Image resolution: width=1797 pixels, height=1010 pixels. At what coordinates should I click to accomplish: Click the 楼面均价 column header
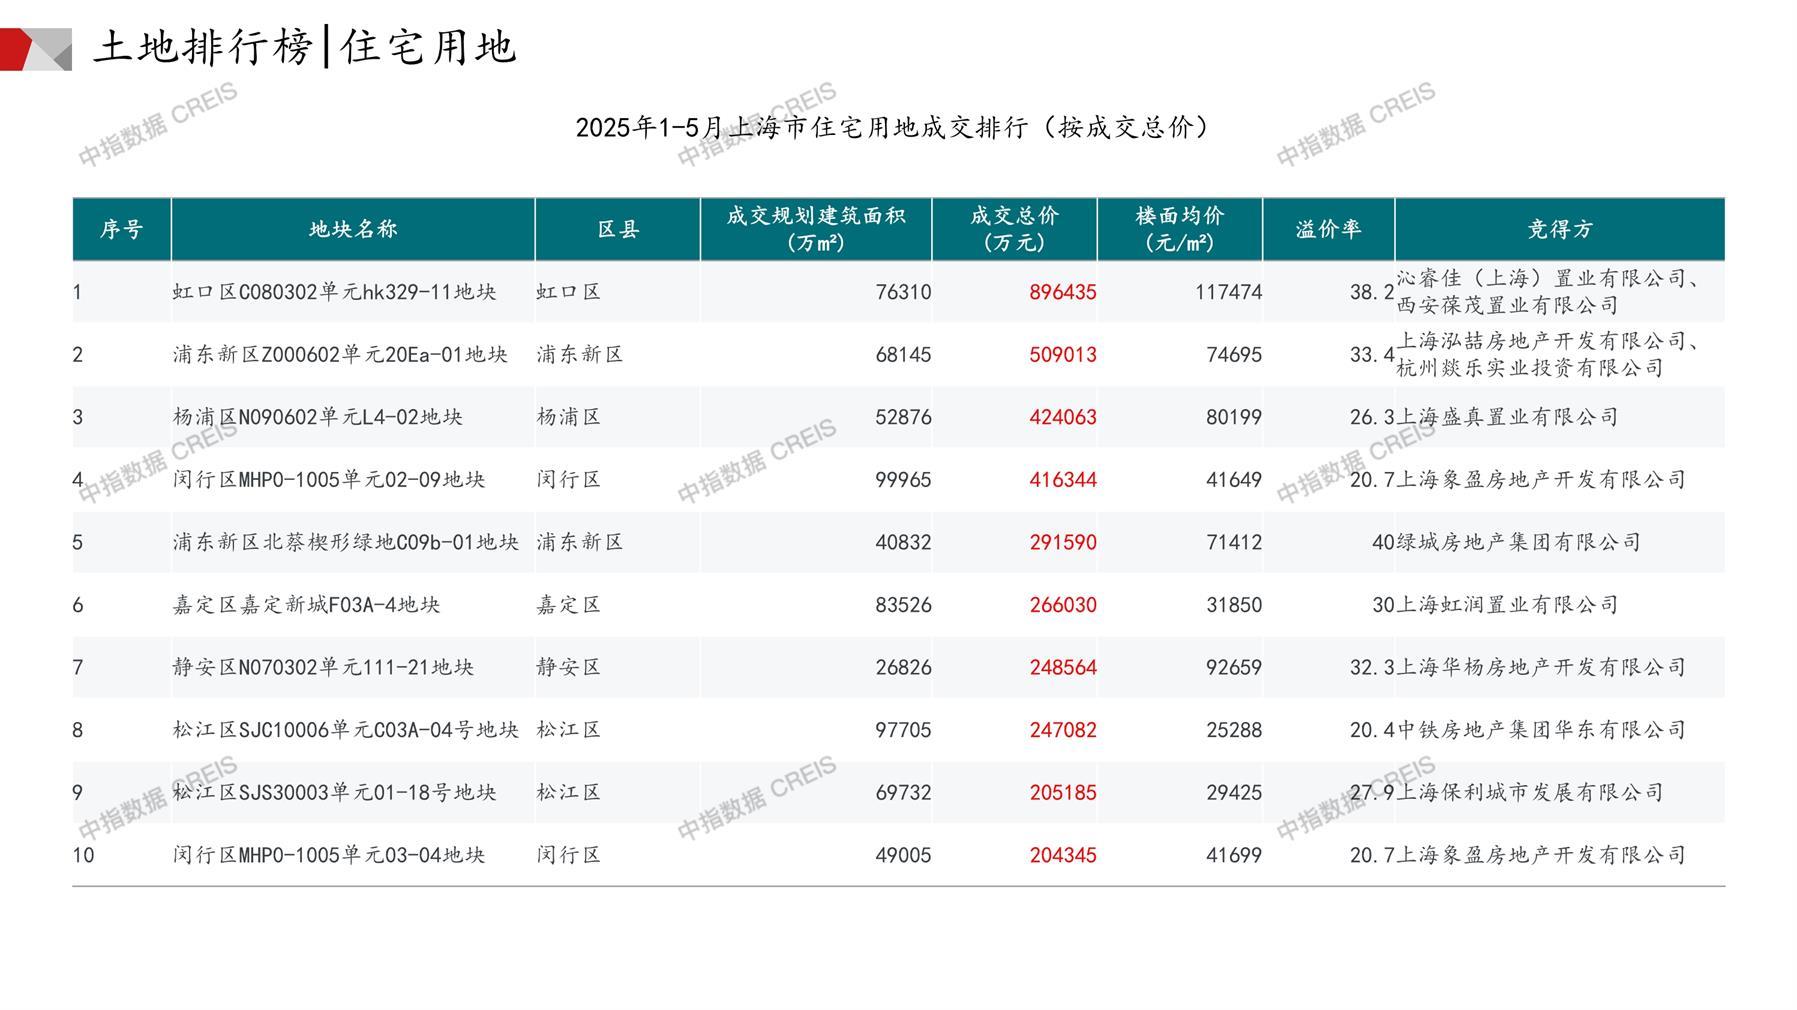(1179, 229)
